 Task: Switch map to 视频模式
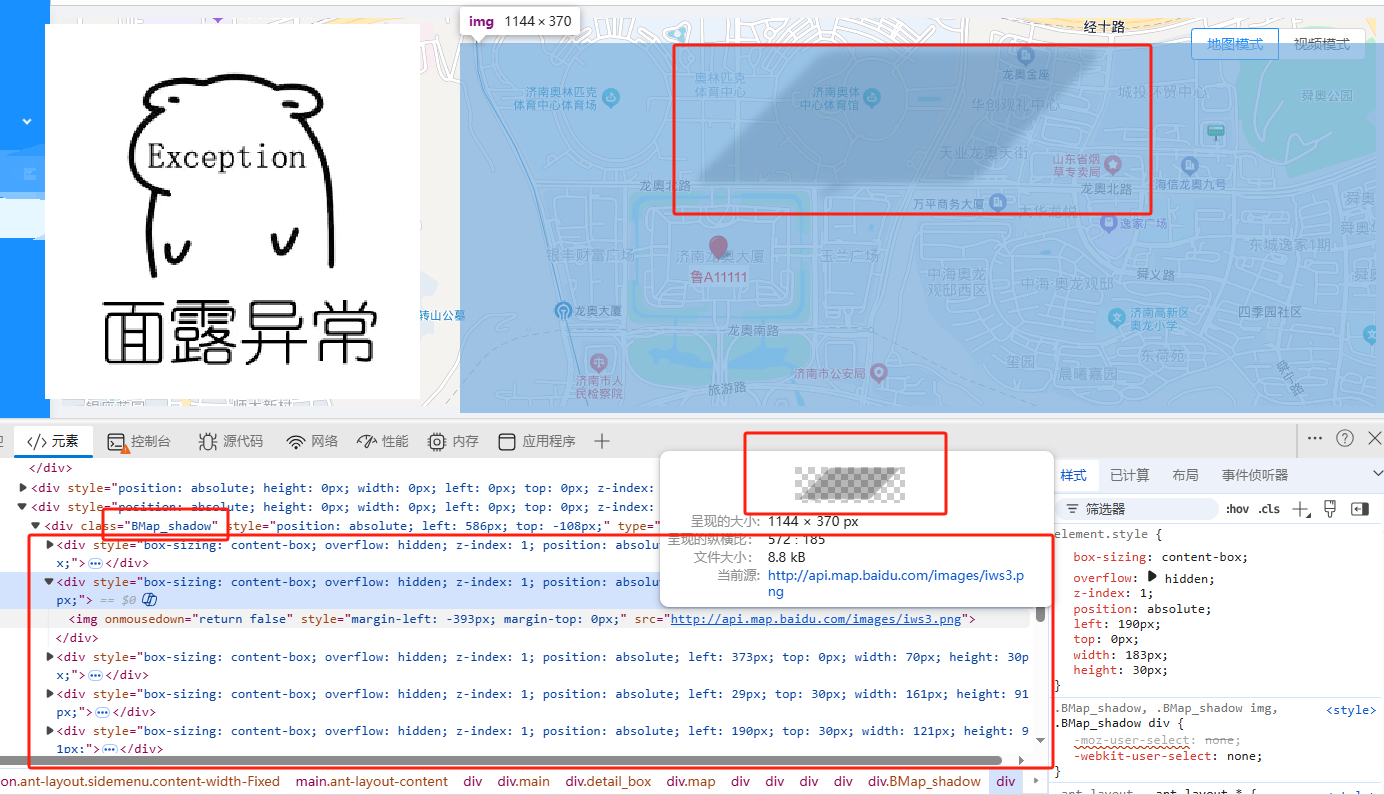tap(1321, 44)
